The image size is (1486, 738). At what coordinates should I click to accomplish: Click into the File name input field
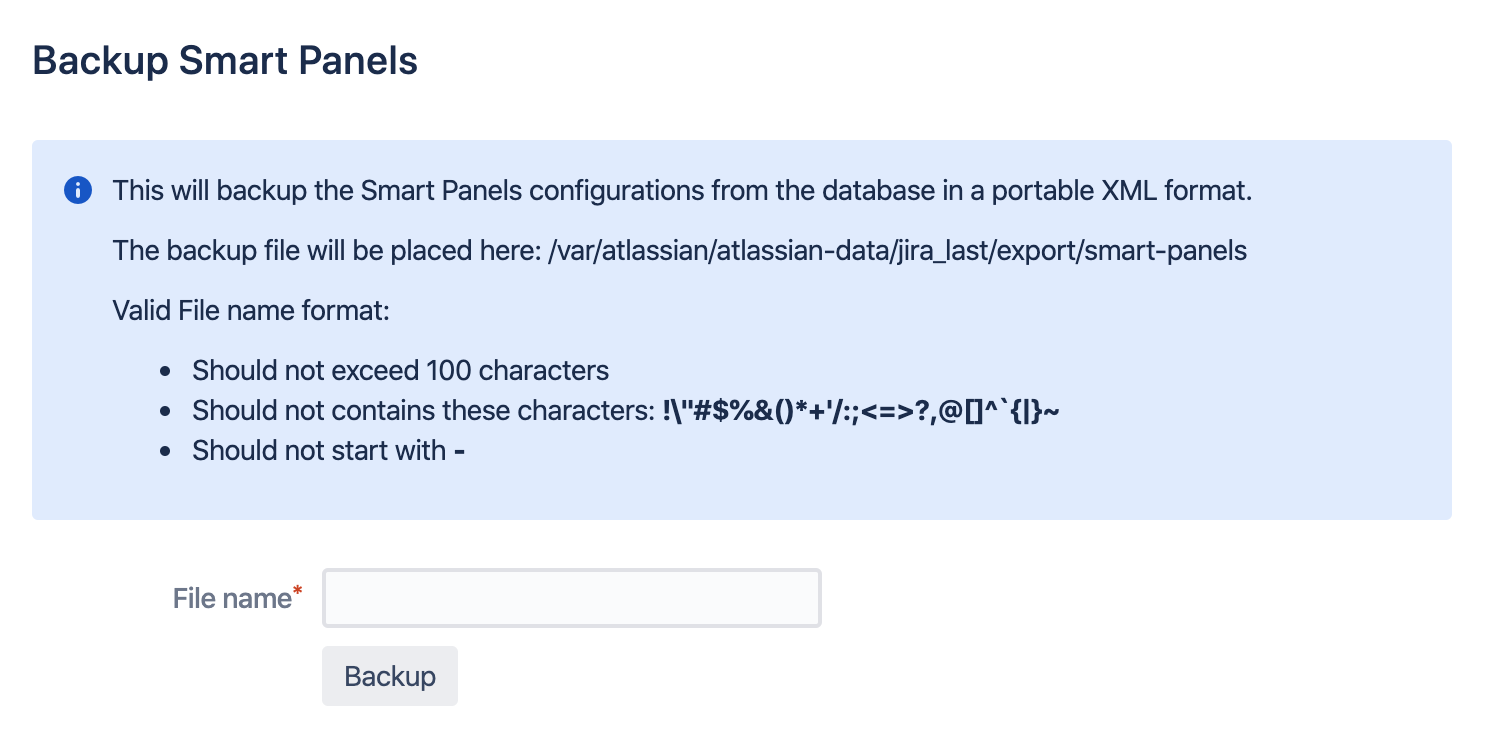[x=571, y=598]
